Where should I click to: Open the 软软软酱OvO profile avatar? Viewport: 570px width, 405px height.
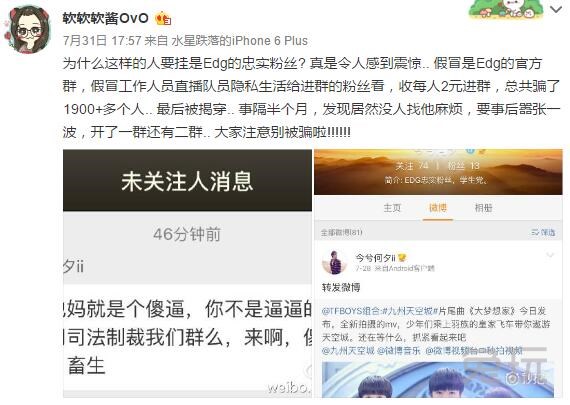tap(29, 30)
